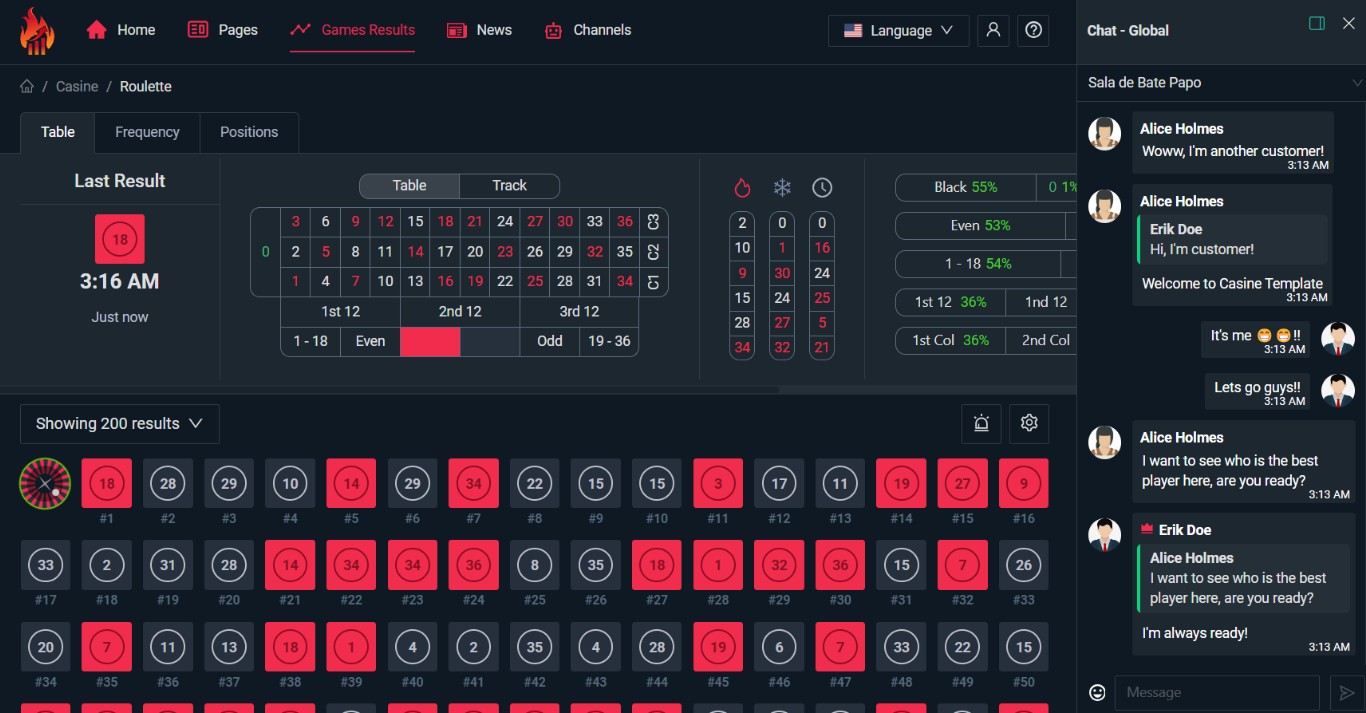Click the Casine breadcrumb link

(77, 87)
